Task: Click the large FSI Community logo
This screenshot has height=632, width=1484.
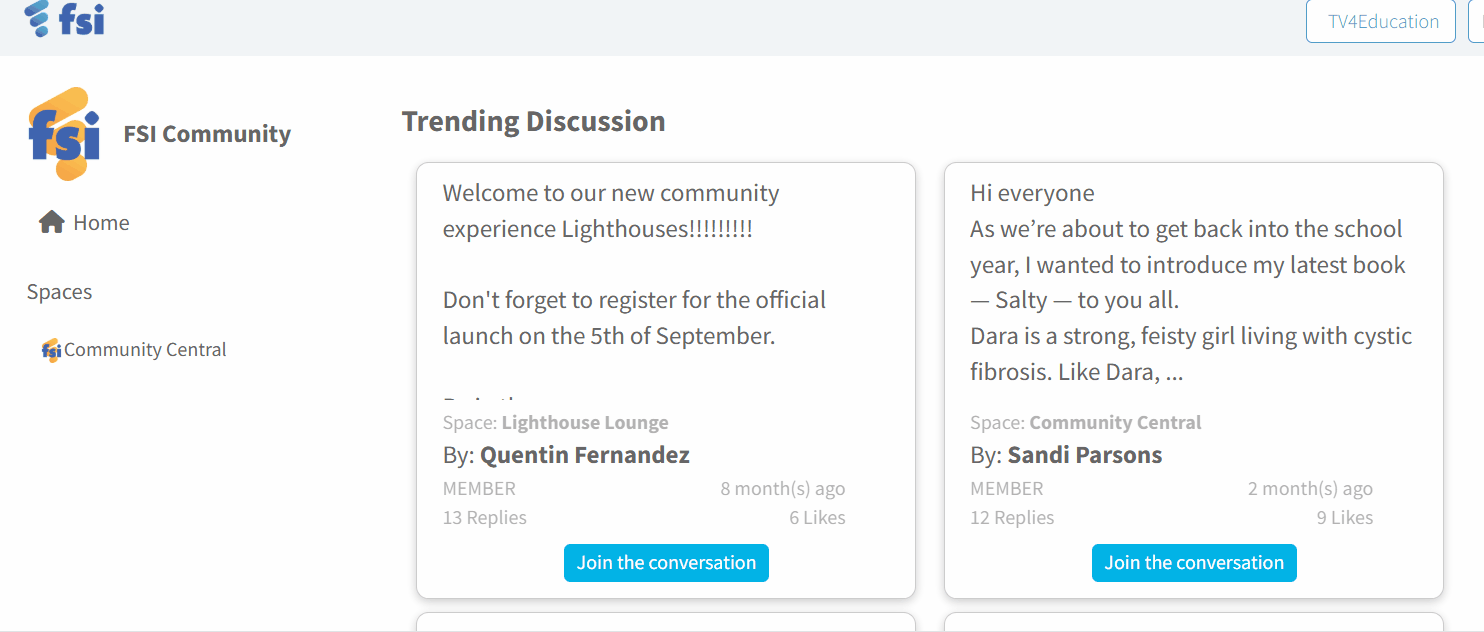Action: [x=65, y=134]
